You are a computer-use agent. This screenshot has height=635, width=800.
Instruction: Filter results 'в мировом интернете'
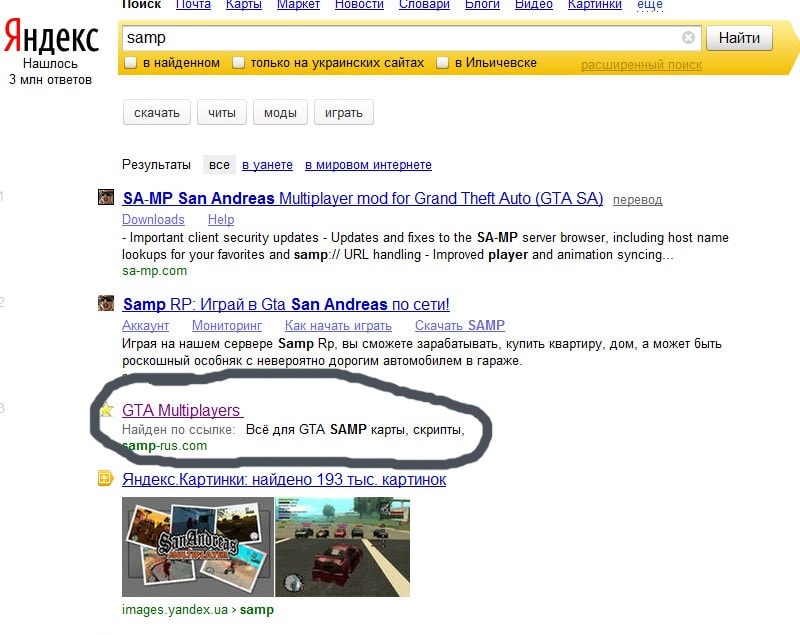368,165
